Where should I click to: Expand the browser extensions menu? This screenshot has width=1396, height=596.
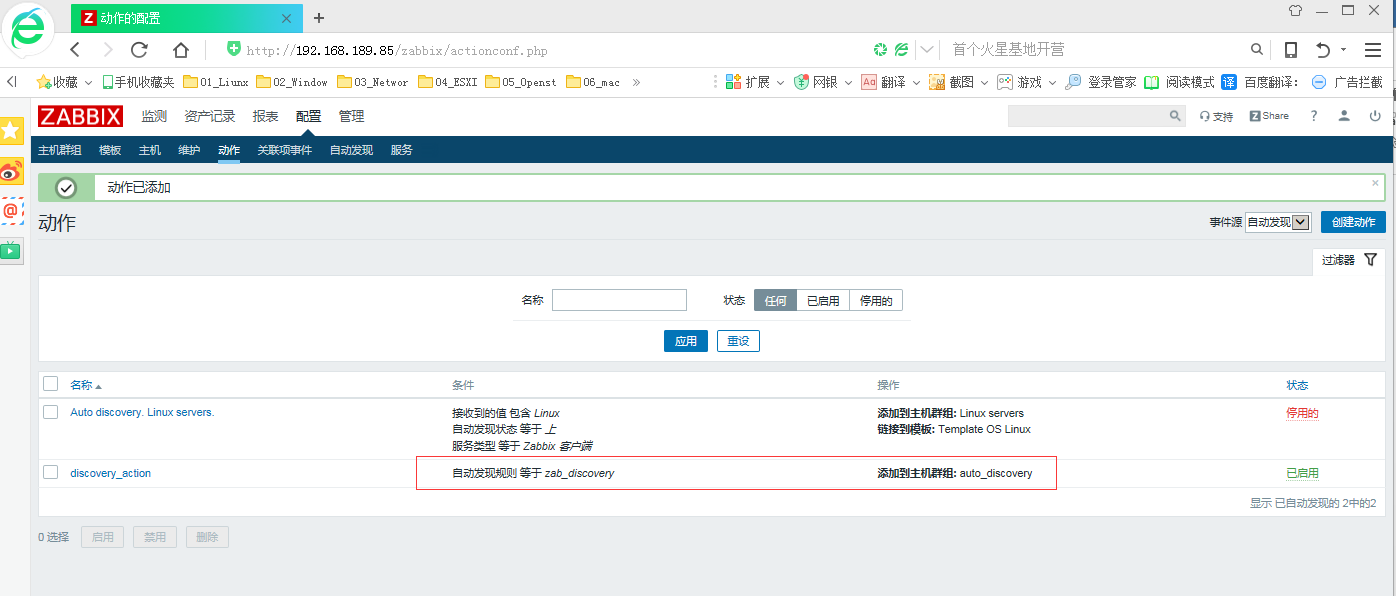(x=748, y=82)
